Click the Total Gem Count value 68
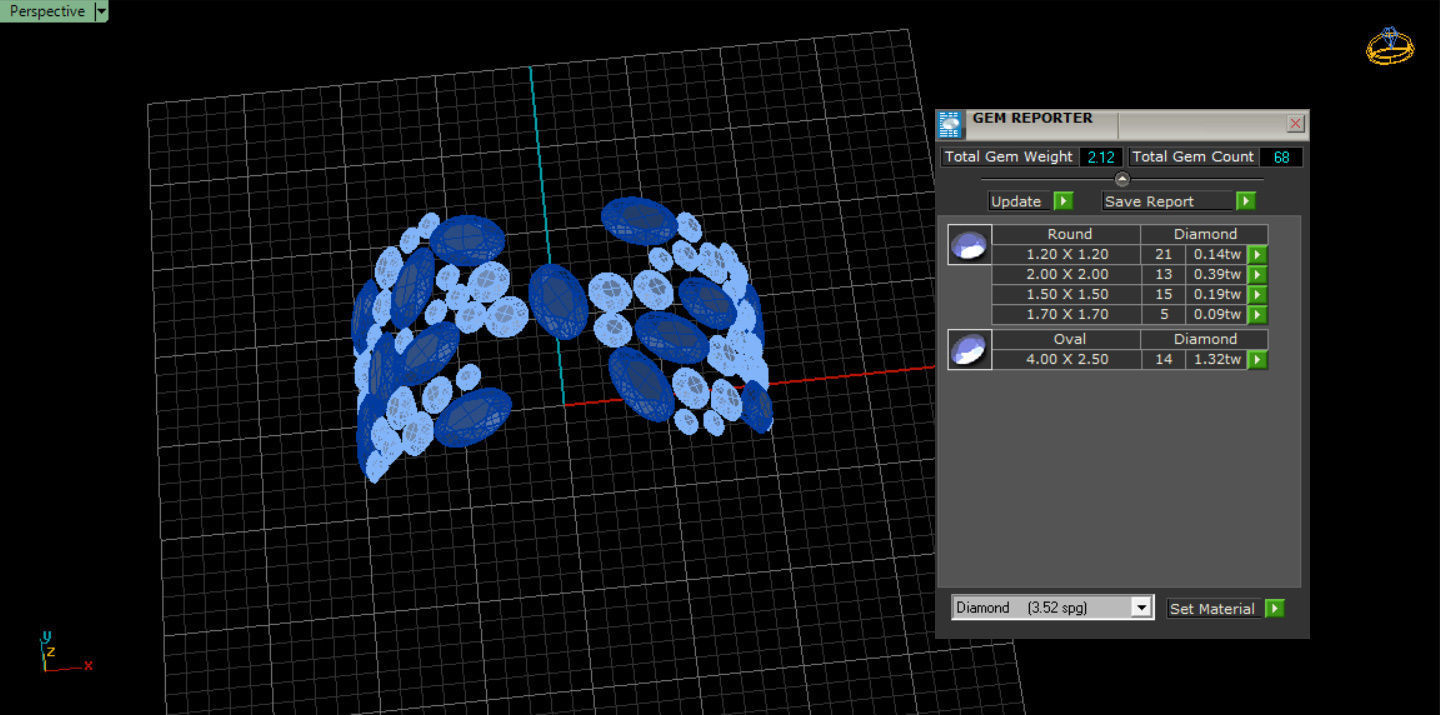Viewport: 1440px width, 715px height. 1281,157
